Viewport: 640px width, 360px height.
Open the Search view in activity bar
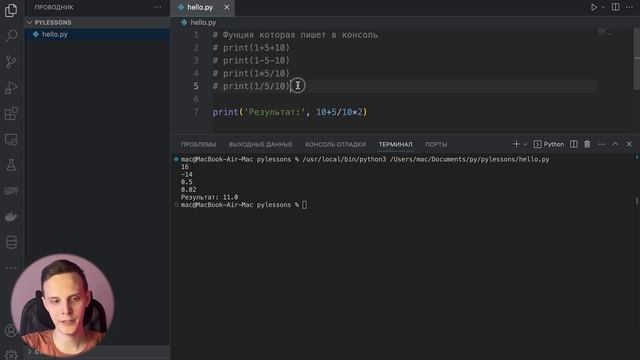click(x=11, y=36)
